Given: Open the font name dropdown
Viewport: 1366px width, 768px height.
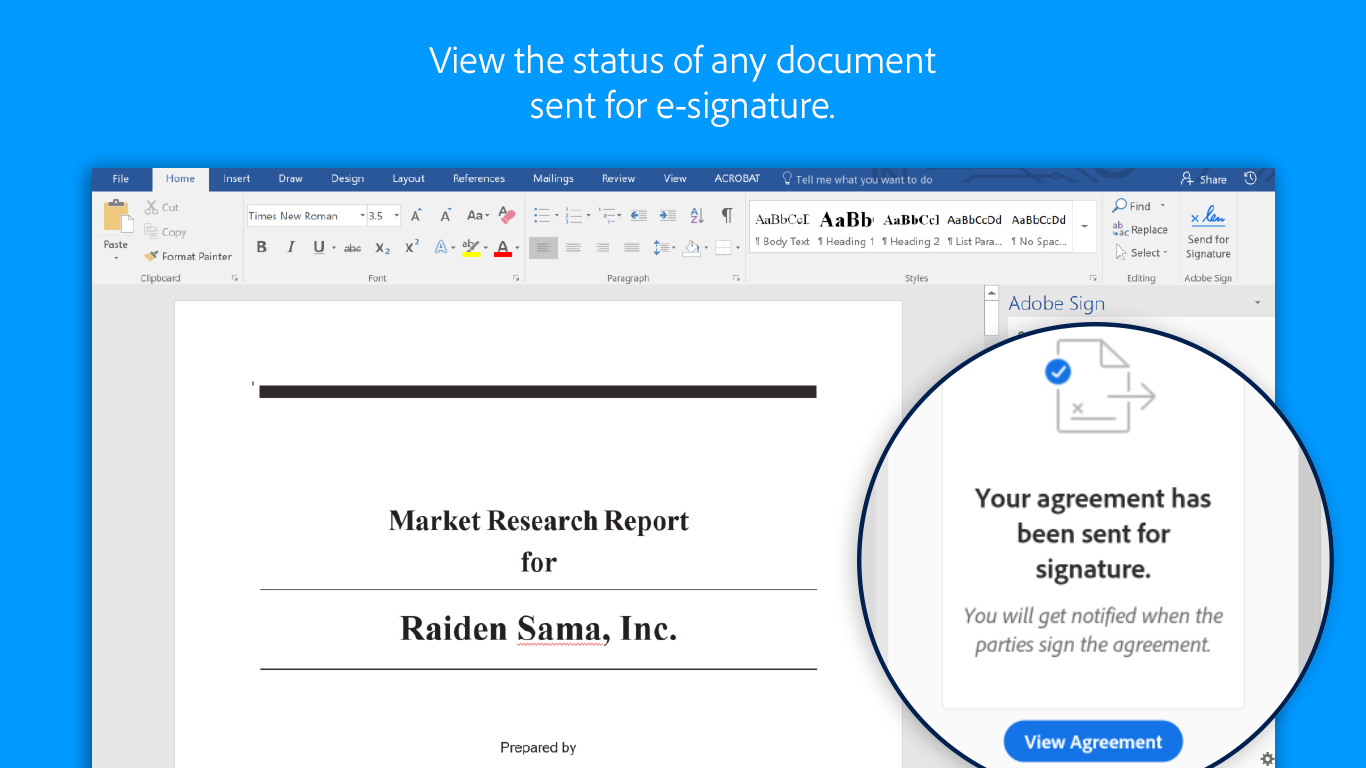Looking at the screenshot, I should coord(363,216).
